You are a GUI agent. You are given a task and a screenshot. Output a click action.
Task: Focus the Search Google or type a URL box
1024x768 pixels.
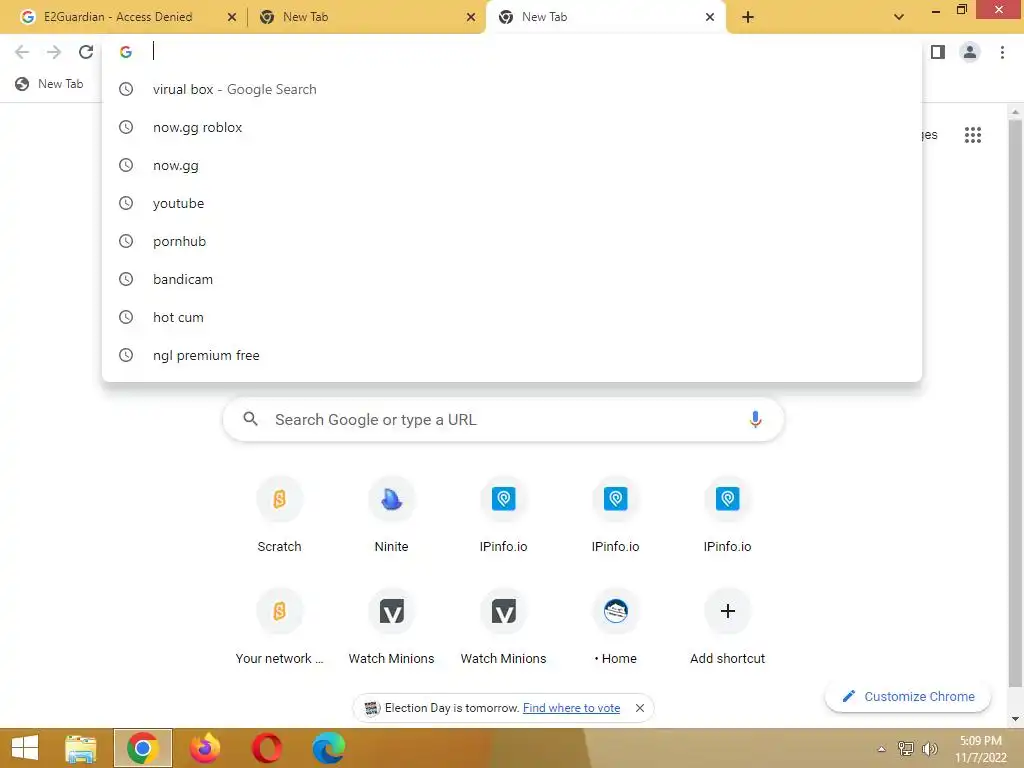point(503,419)
